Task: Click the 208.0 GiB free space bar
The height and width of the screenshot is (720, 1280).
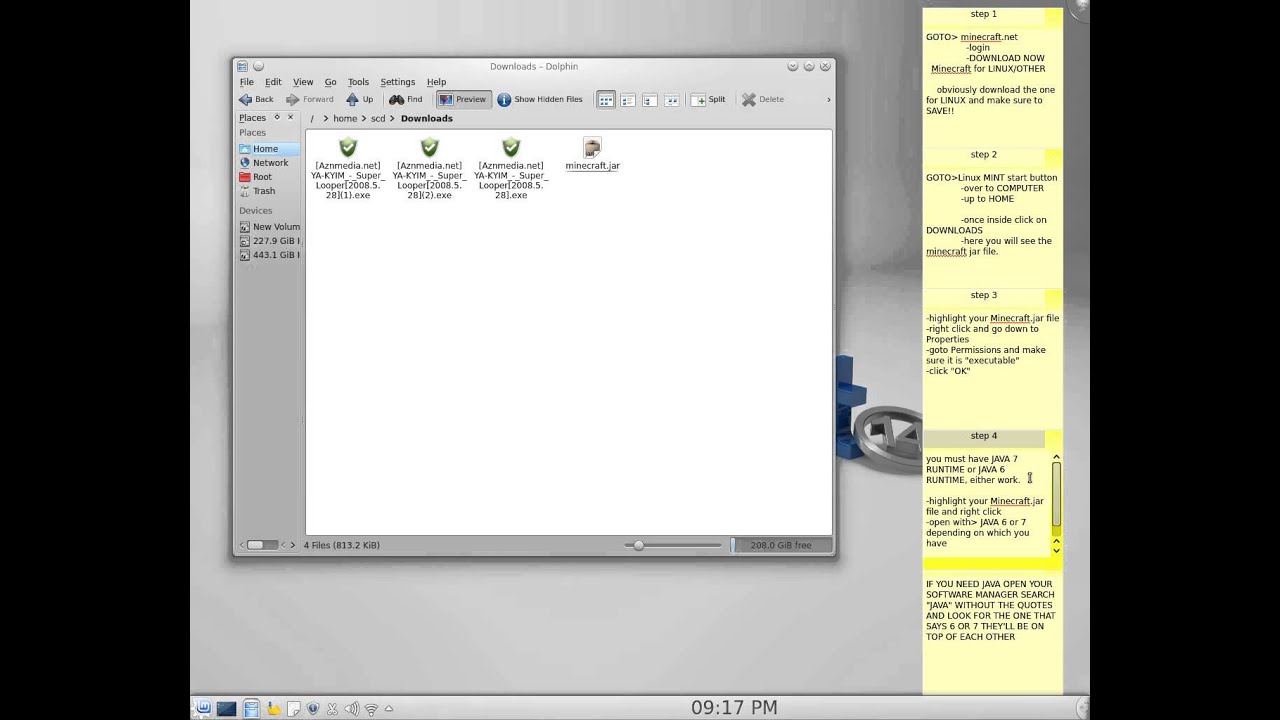Action: pos(783,545)
